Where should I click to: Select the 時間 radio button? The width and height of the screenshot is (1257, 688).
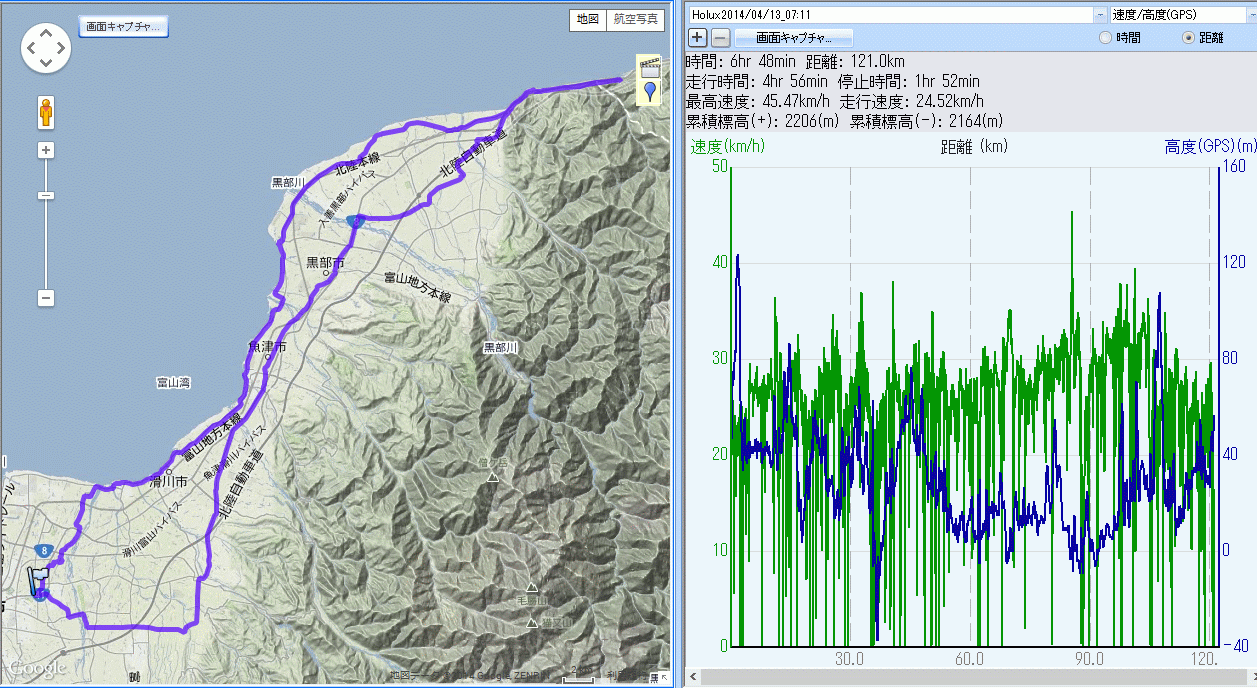pyautogui.click(x=1105, y=38)
